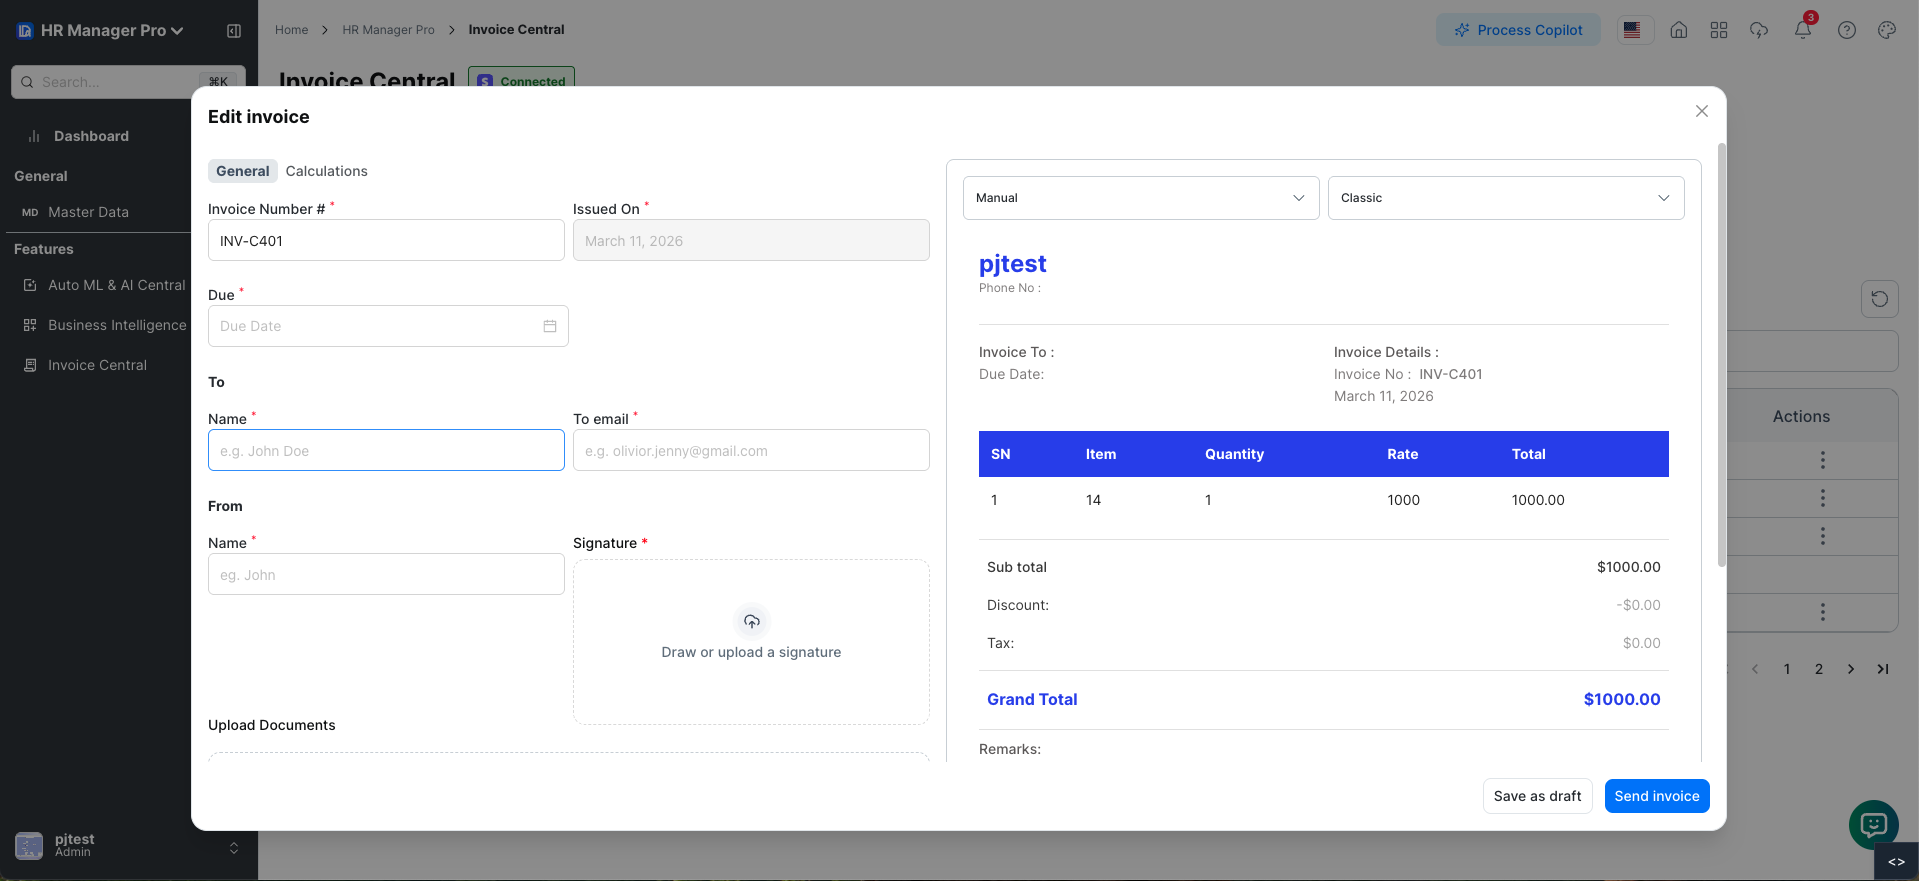Open Dashboard in sidebar

91,136
